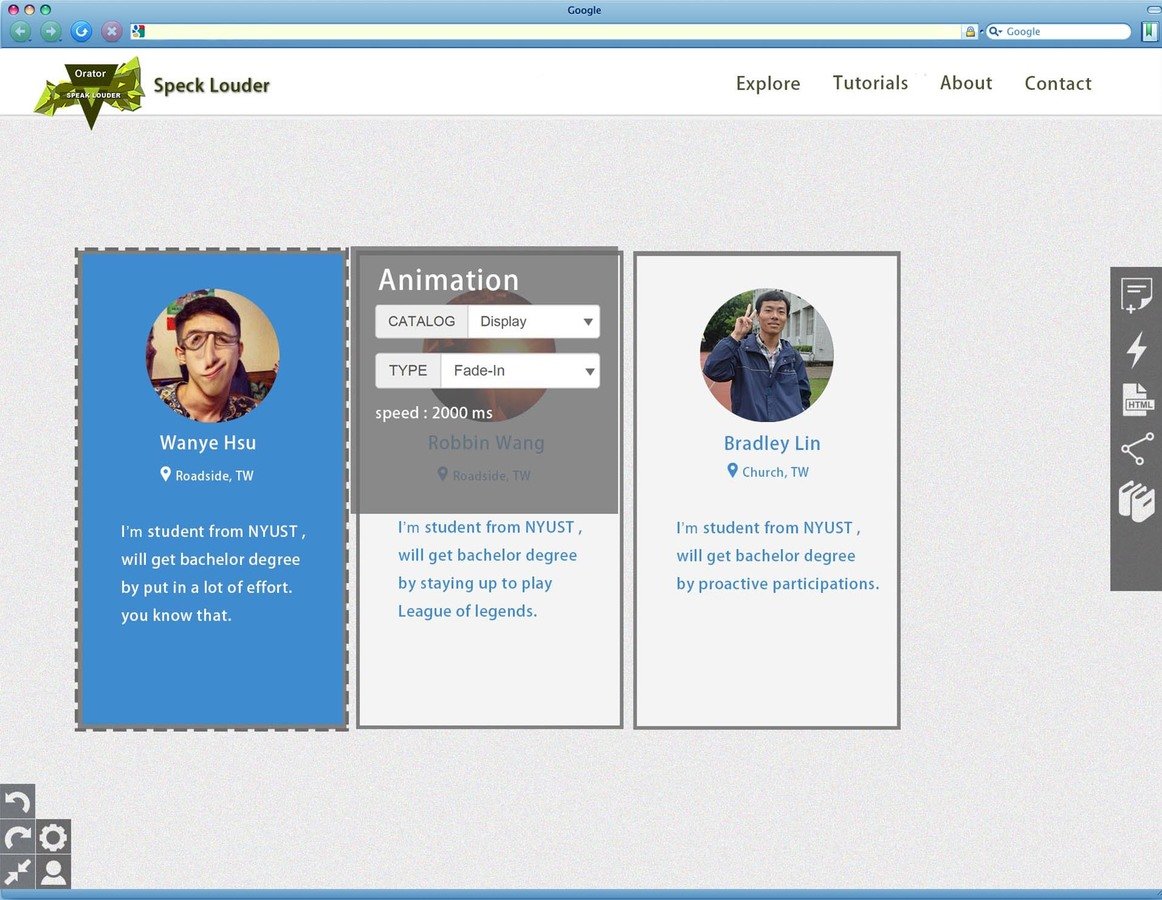Viewport: 1162px width, 900px height.
Task: Open the lightning bolt animation tool
Action: 1137,349
